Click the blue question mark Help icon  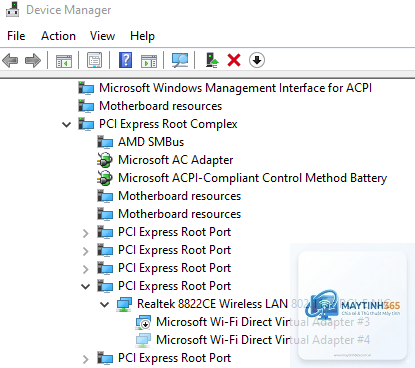click(125, 60)
